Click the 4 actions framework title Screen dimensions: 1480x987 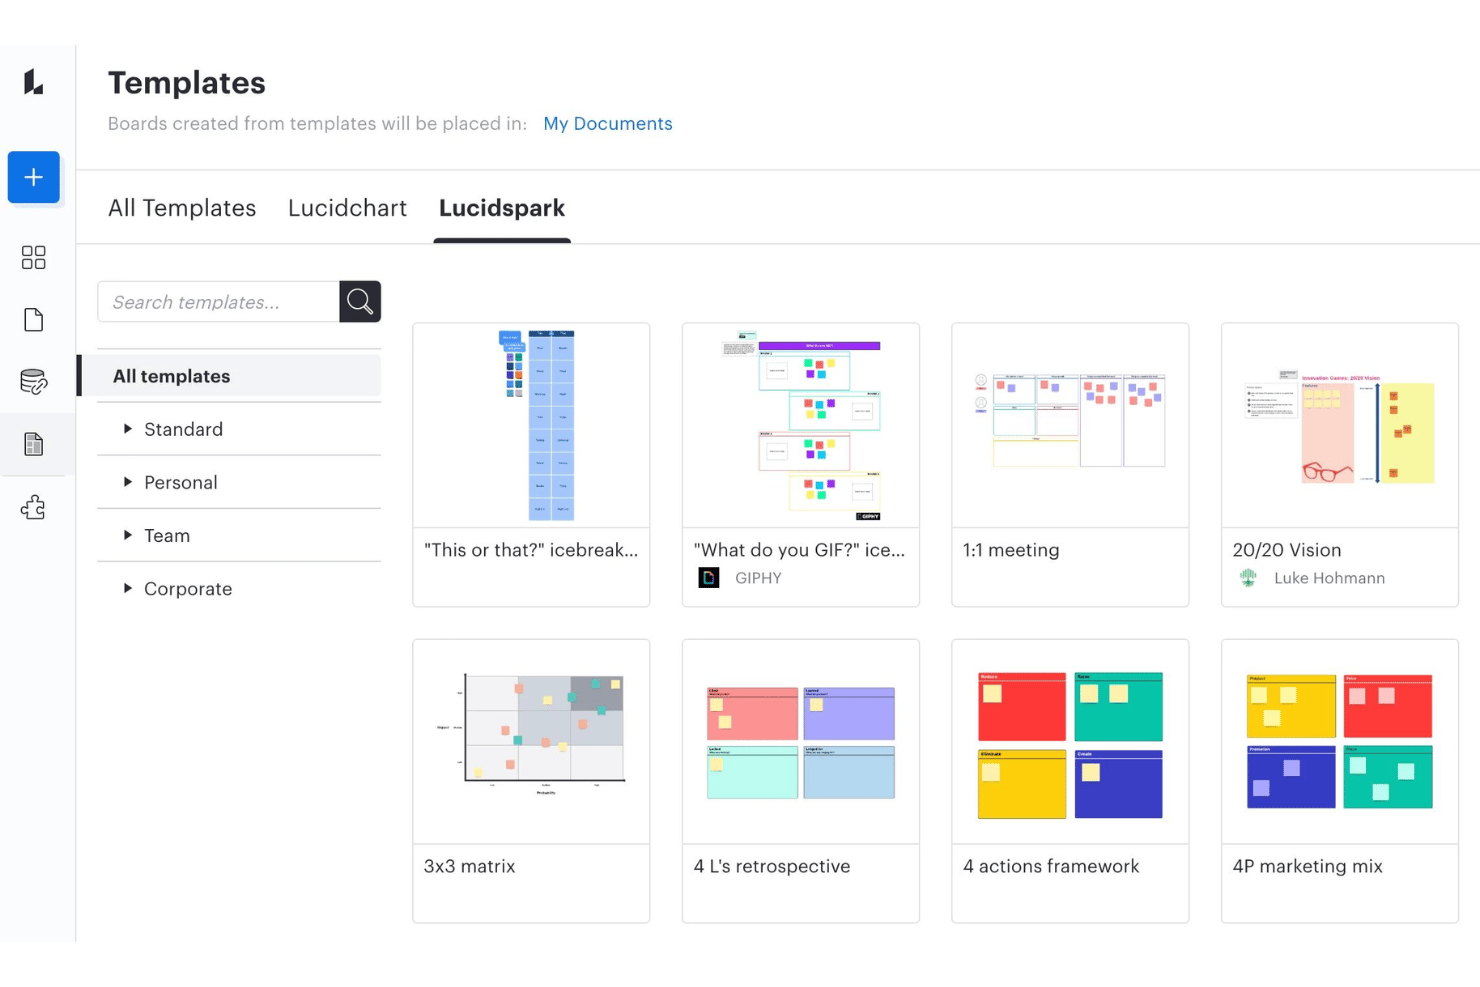click(1051, 866)
